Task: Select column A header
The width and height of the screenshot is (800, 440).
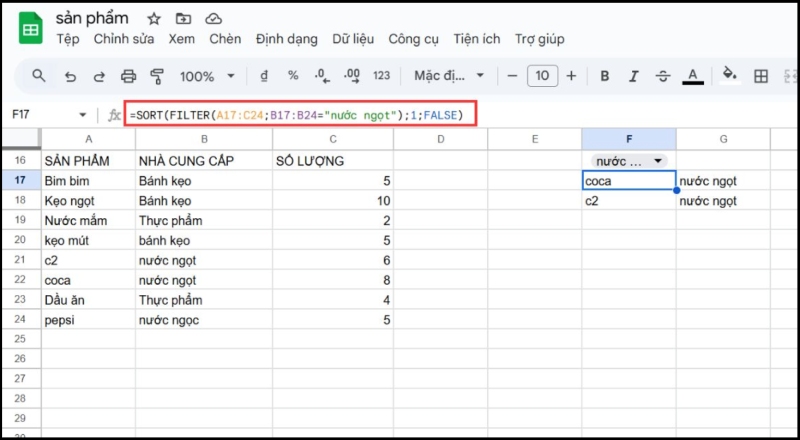Action: 88,139
